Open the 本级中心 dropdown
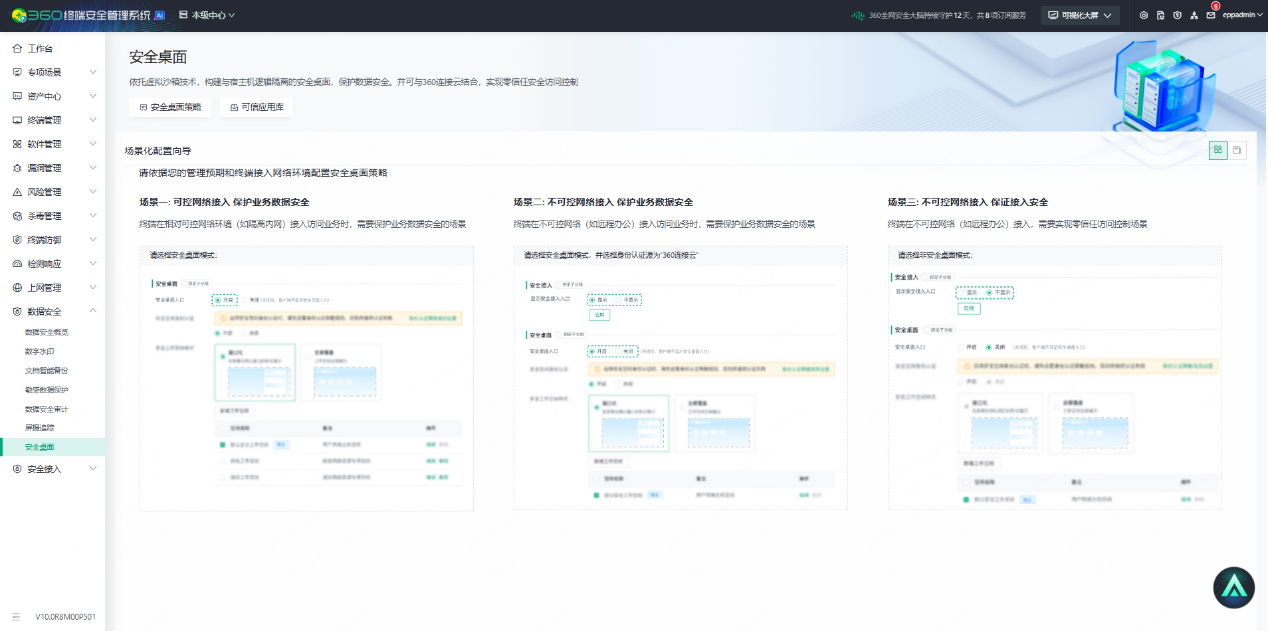Viewport: 1268px width, 631px height. pos(207,15)
